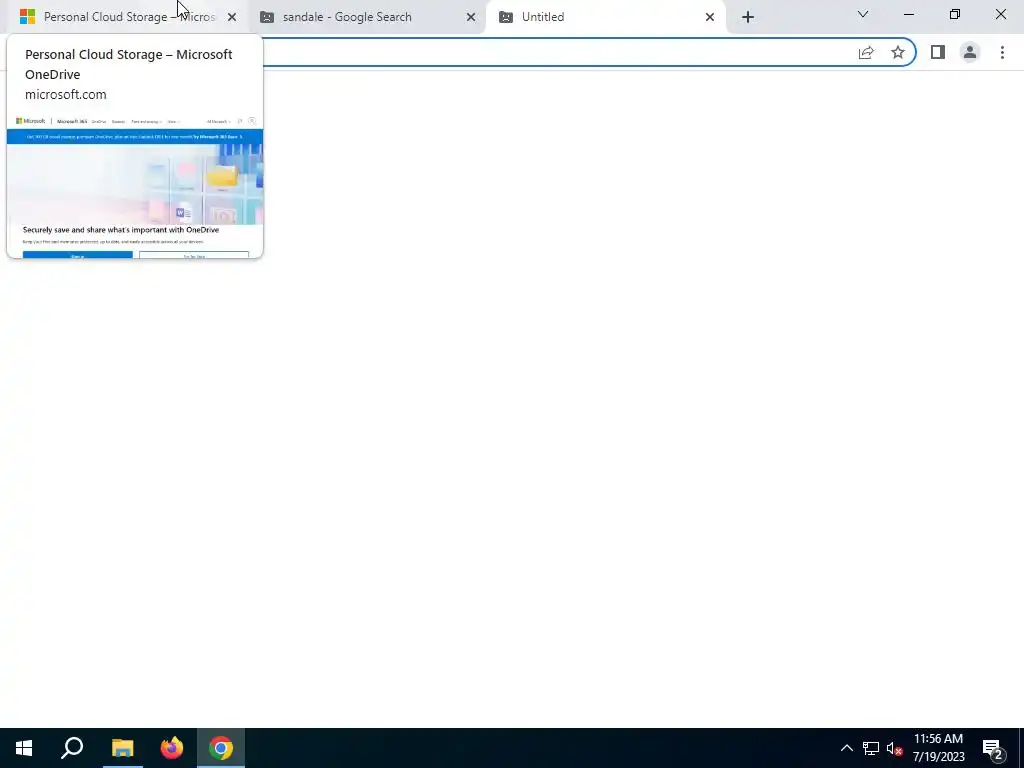Open the Chrome profile avatar menu
The width and height of the screenshot is (1024, 768).
970,52
